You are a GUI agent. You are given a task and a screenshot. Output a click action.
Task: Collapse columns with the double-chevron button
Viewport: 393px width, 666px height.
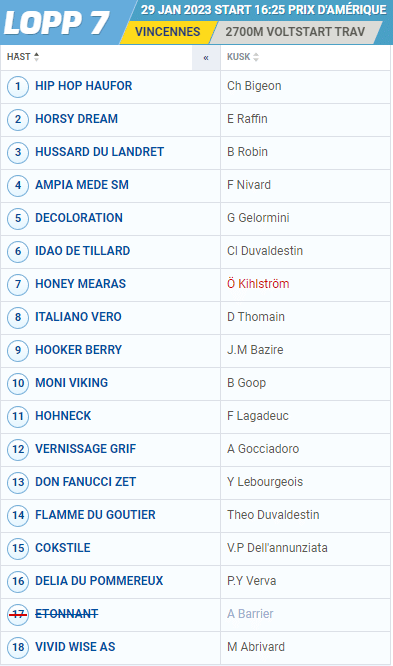206,58
